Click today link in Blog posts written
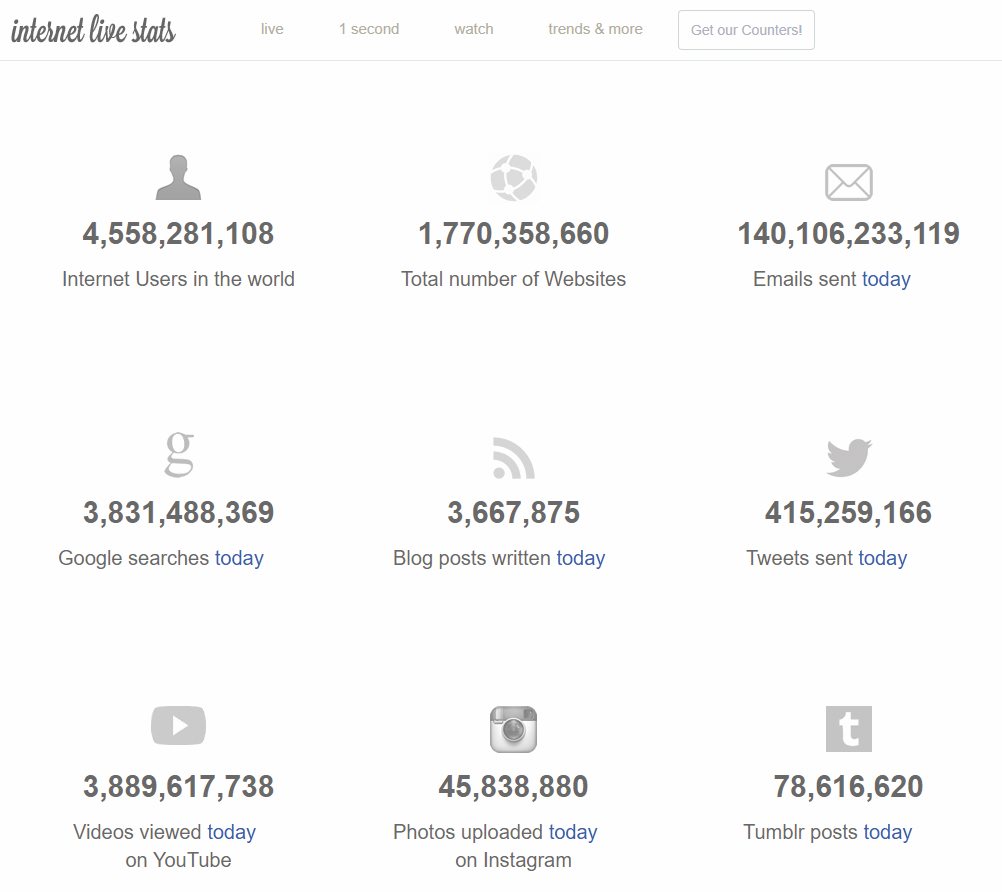This screenshot has width=1002, height=892. tap(581, 558)
